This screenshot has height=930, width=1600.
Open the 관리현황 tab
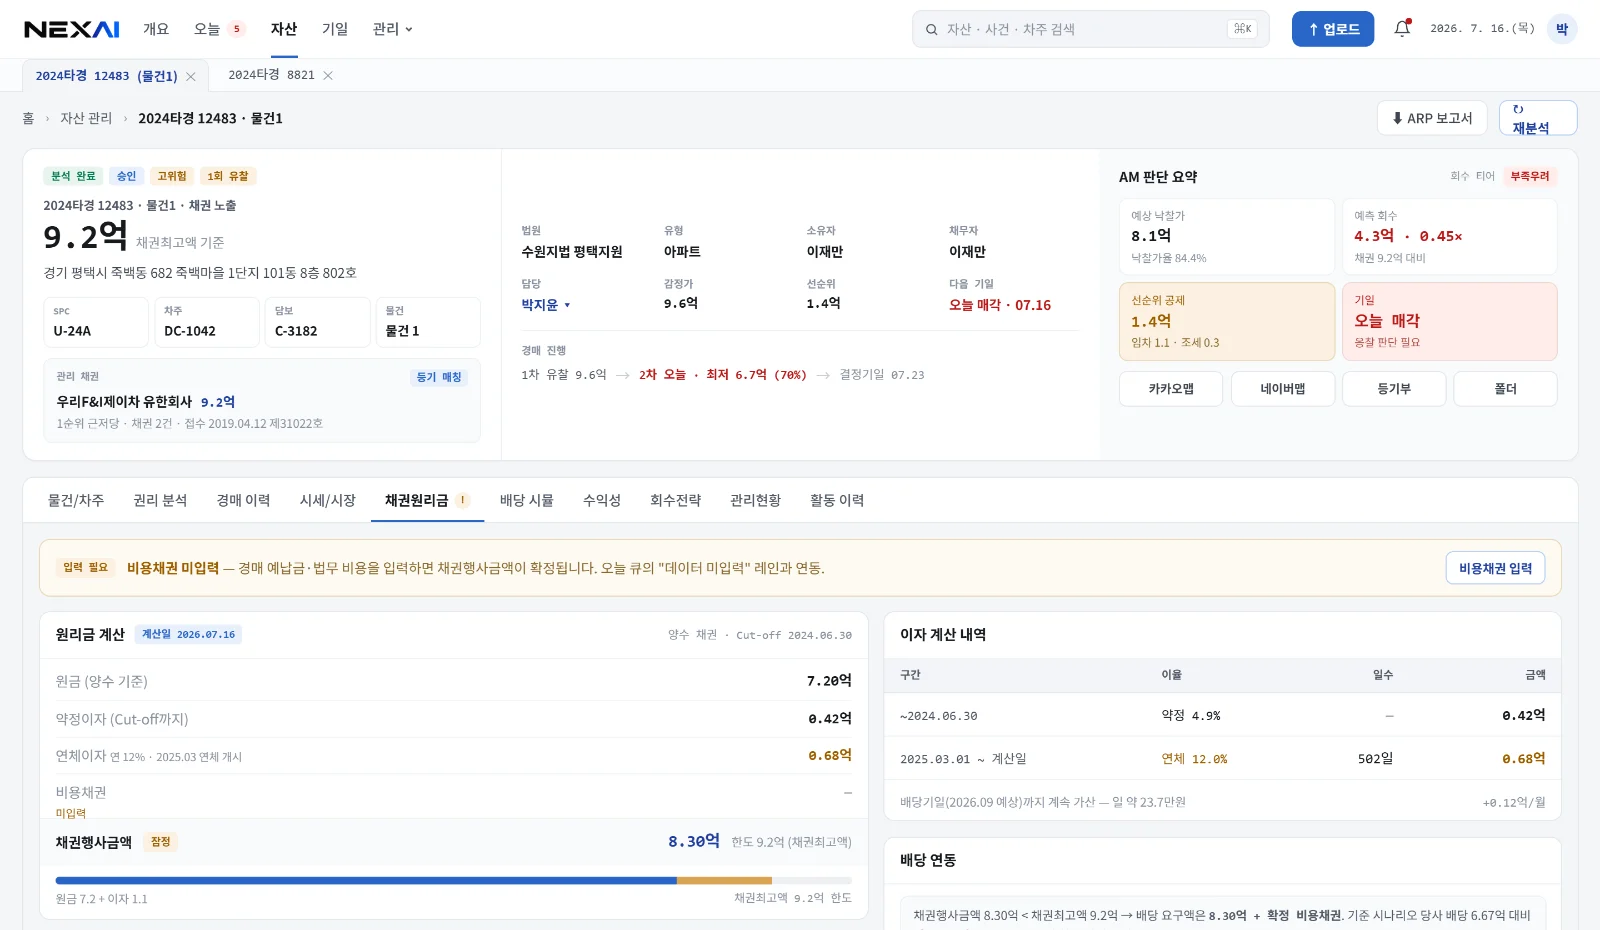pyautogui.click(x=756, y=500)
